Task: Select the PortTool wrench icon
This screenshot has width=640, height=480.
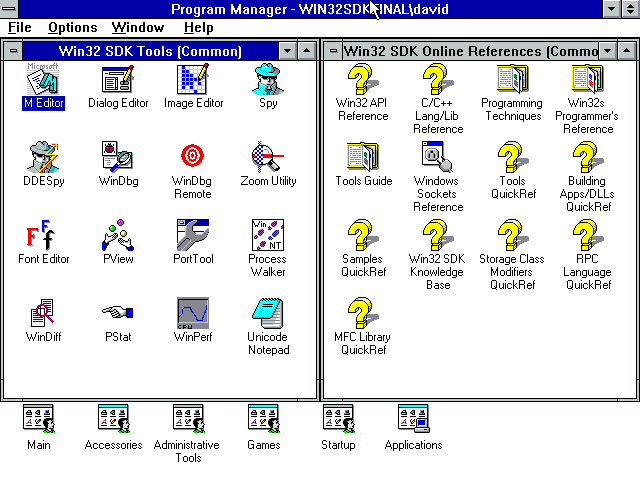Action: pyautogui.click(x=193, y=235)
